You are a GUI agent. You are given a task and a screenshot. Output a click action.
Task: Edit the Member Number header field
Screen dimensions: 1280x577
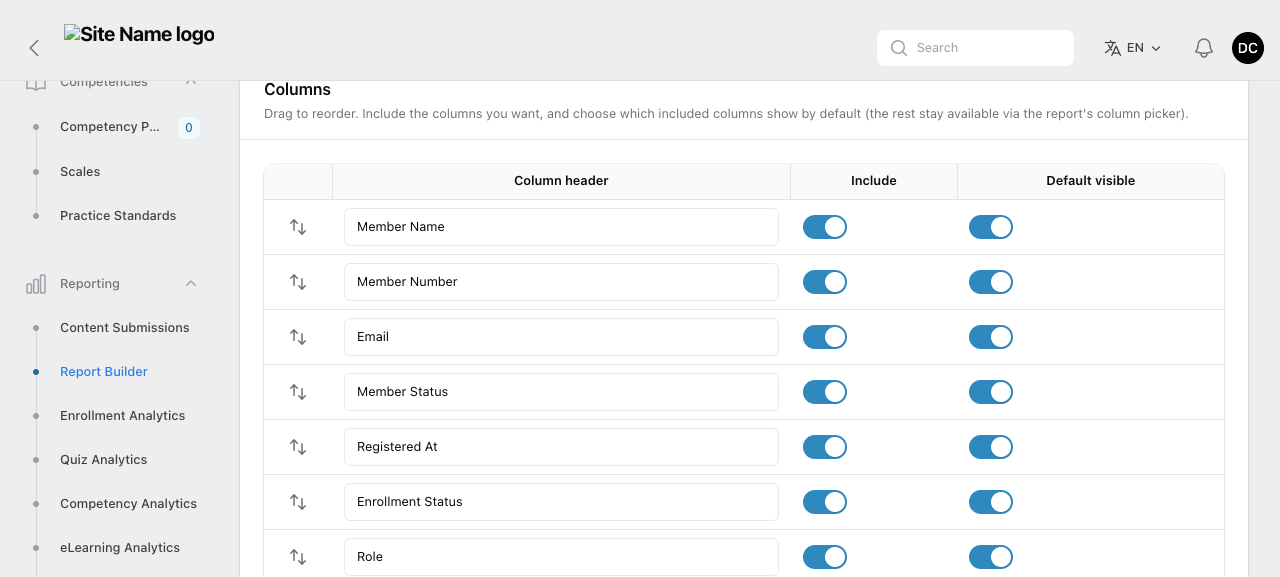pos(561,282)
